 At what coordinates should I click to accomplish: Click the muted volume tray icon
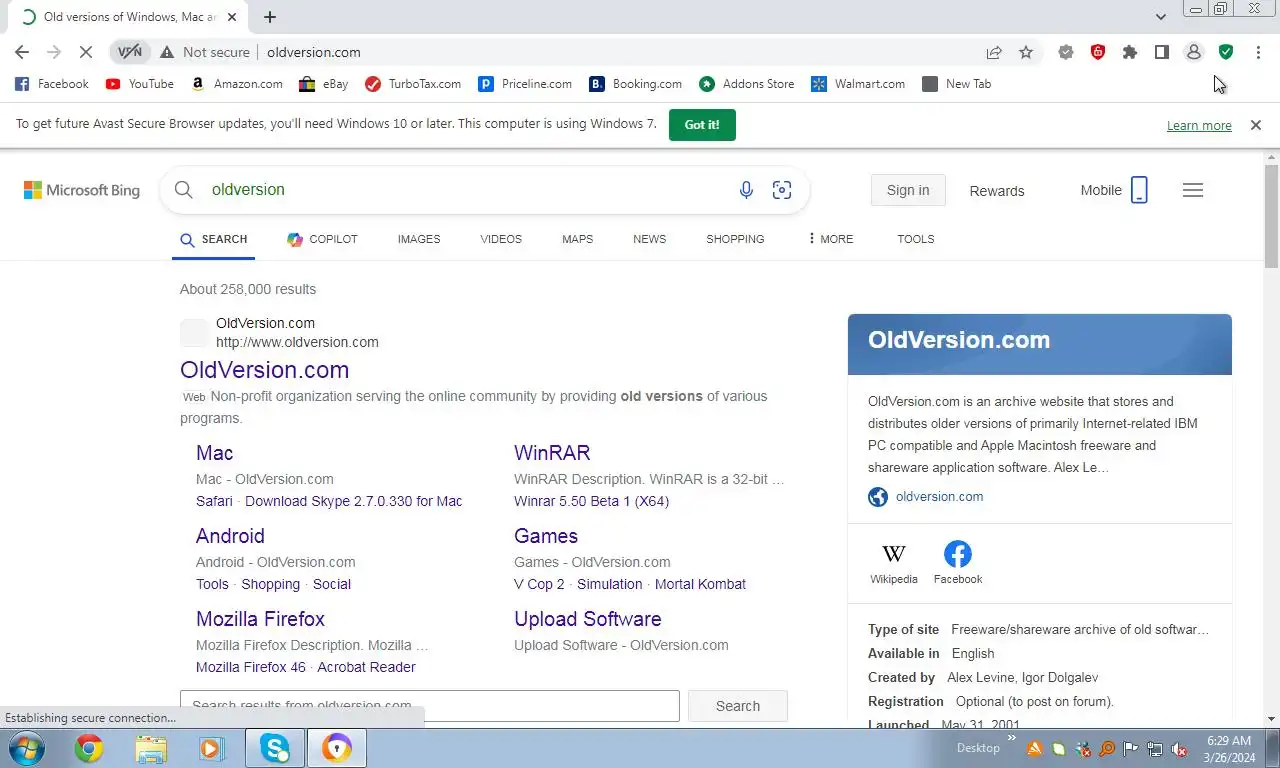pos(1180,749)
